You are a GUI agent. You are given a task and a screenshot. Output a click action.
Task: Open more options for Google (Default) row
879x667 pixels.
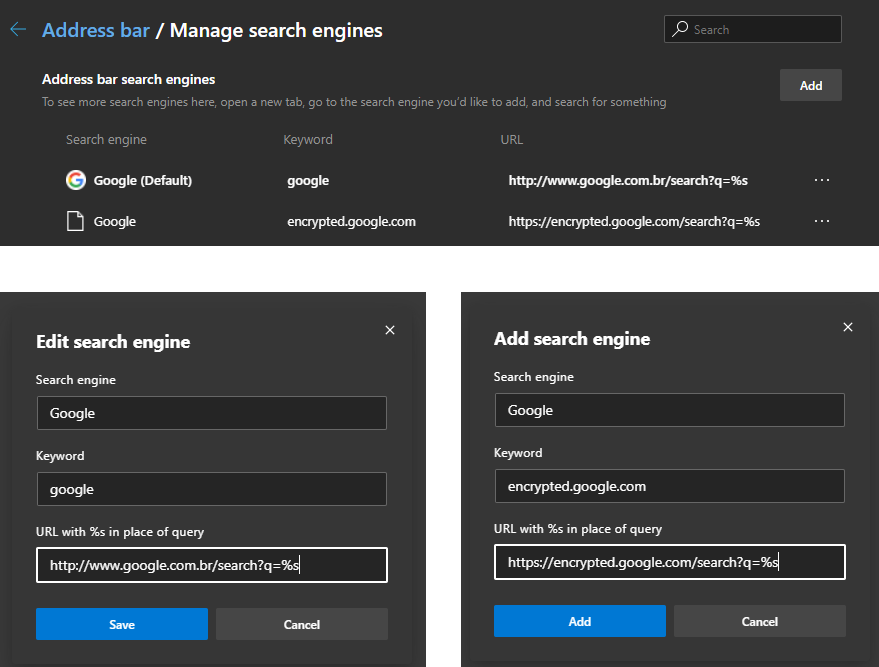822,180
